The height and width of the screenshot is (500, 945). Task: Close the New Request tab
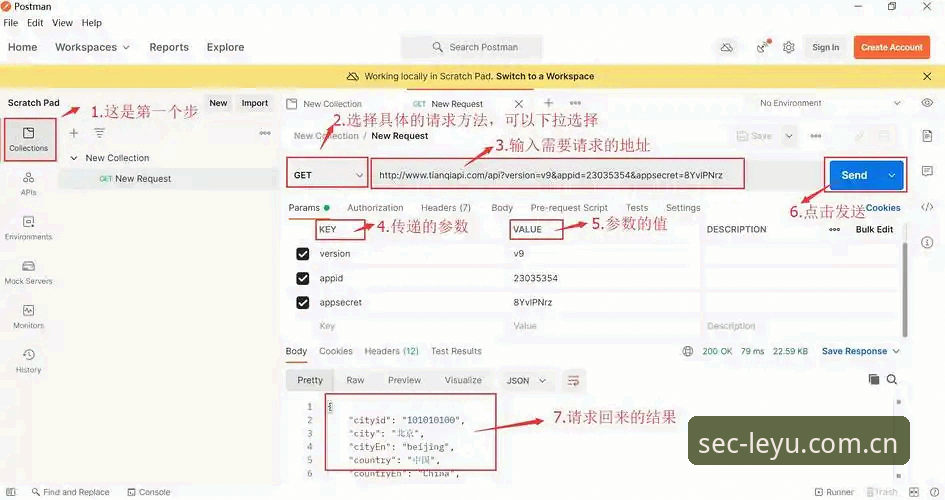pyautogui.click(x=519, y=104)
